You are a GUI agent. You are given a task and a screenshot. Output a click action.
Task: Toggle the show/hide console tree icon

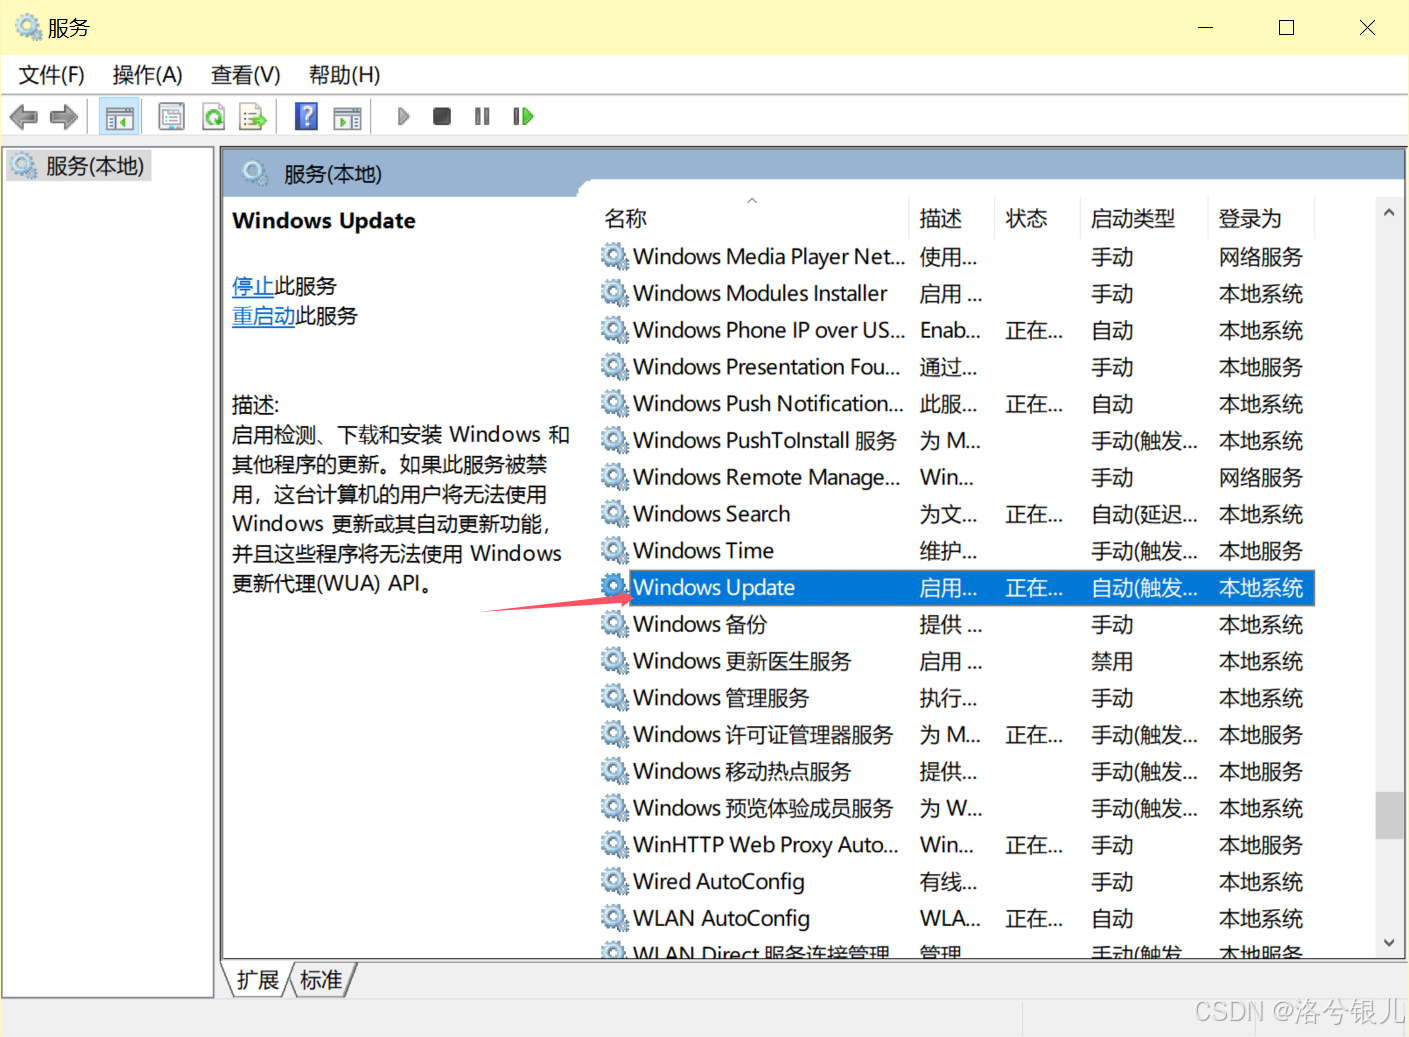pyautogui.click(x=119, y=117)
